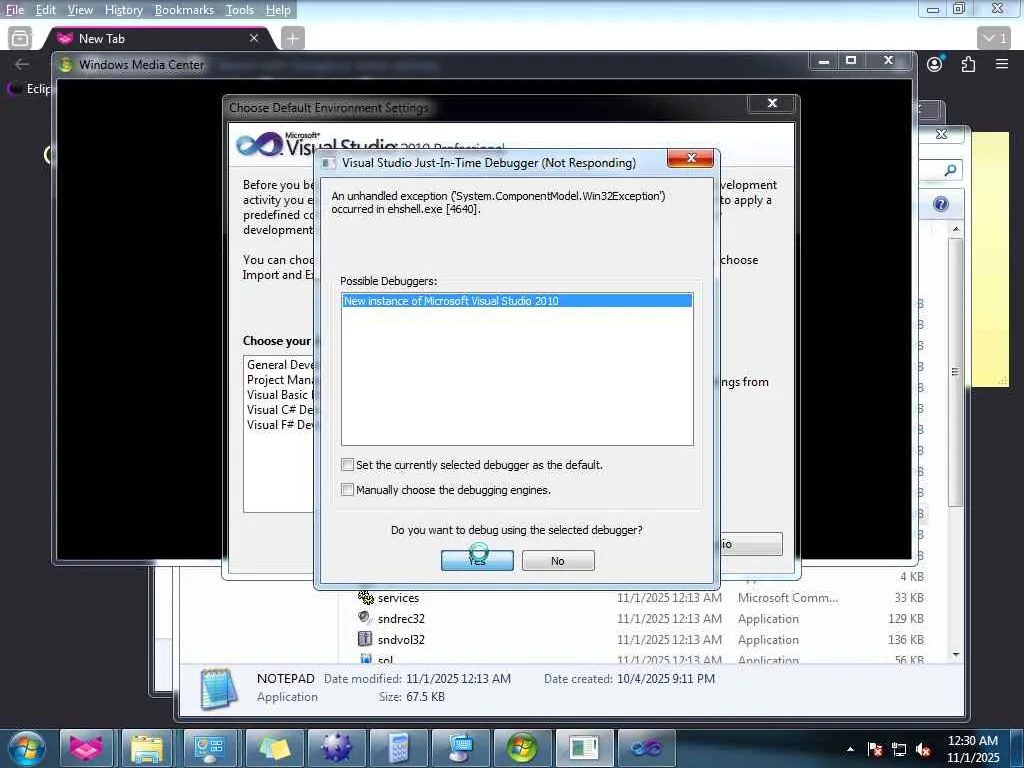The height and width of the screenshot is (768, 1024).
Task: Open Windows Explorer from the taskbar
Action: tap(147, 748)
